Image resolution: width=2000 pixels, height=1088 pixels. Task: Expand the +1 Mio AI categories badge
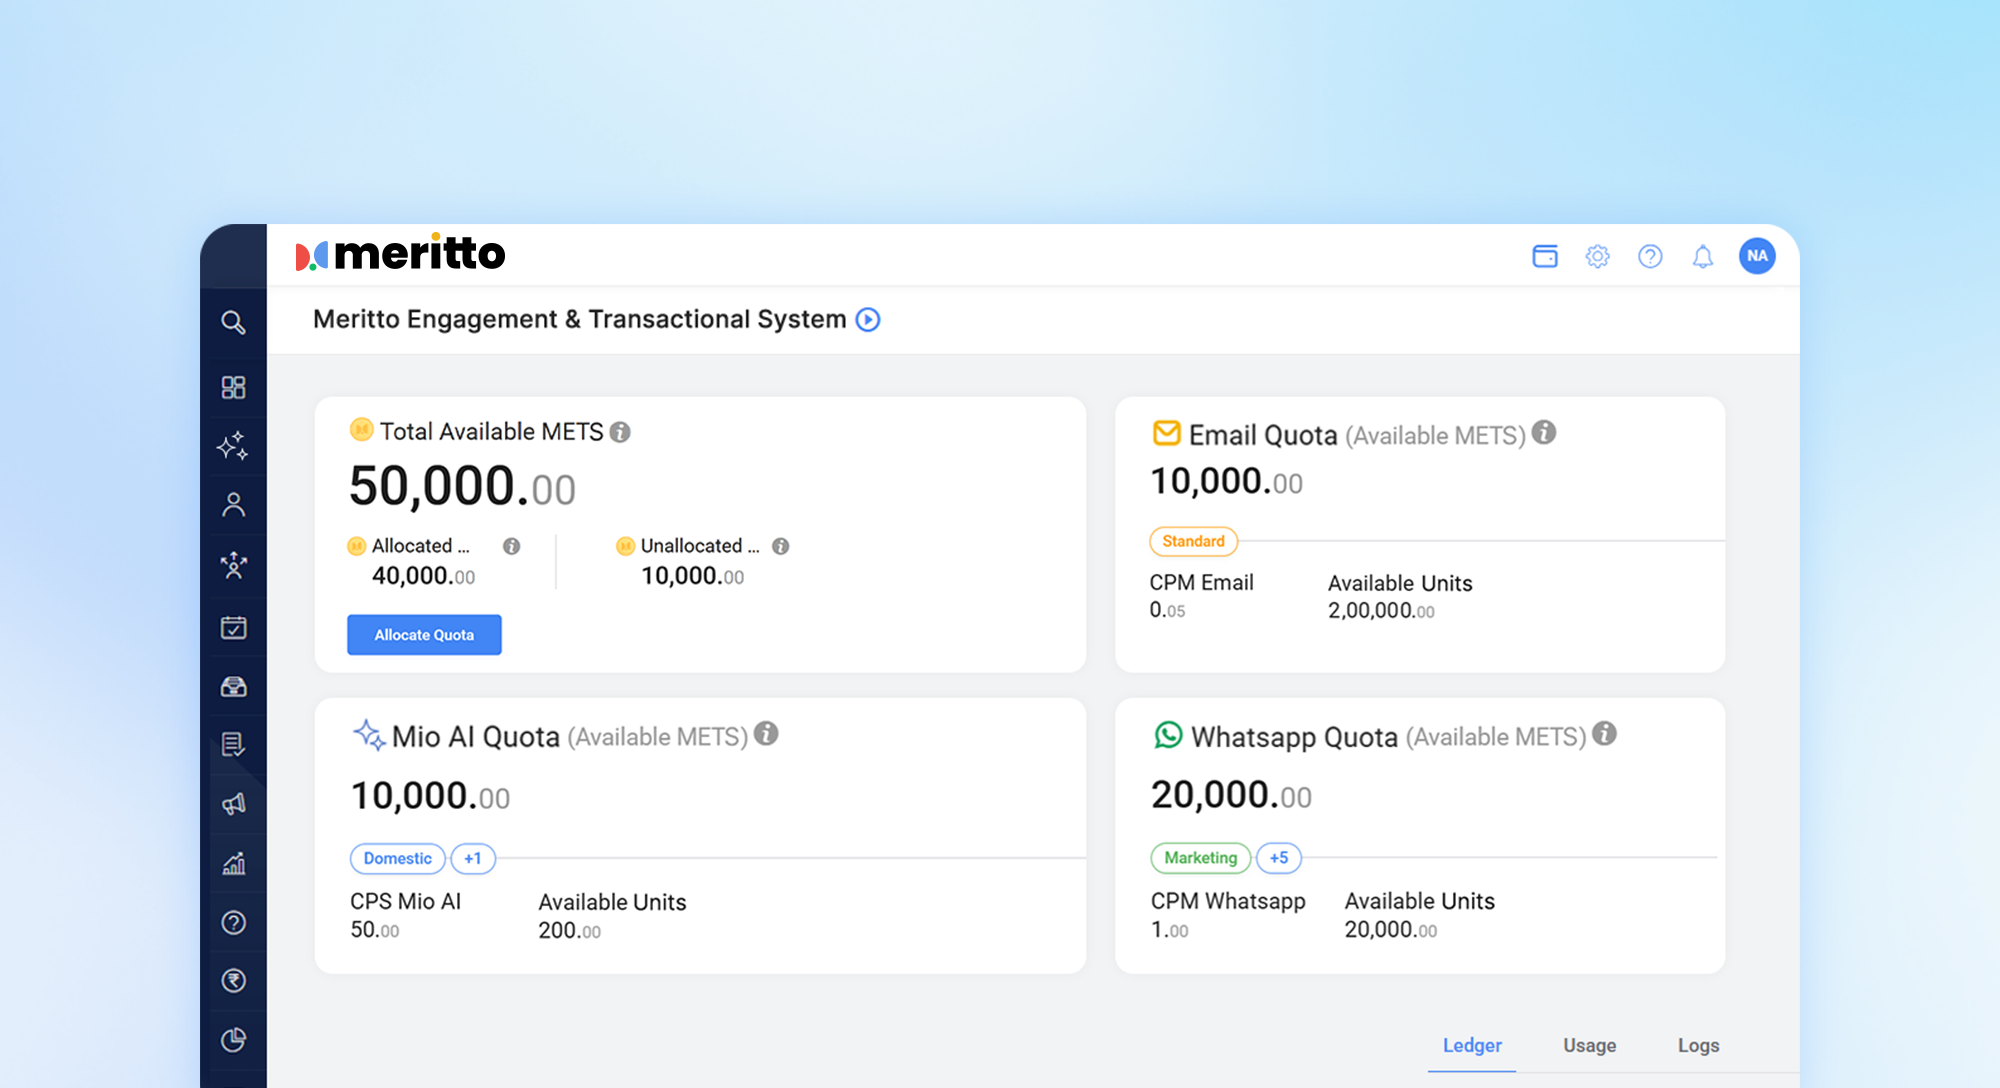pyautogui.click(x=472, y=859)
